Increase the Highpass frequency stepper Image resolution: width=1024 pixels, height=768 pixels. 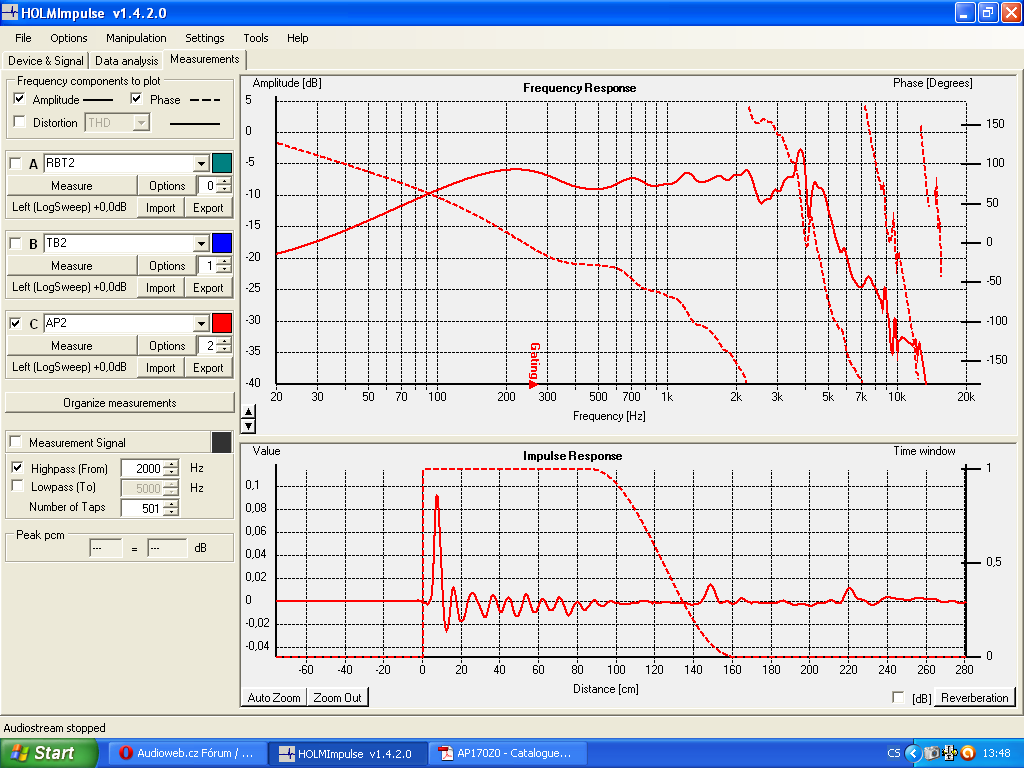(171, 464)
